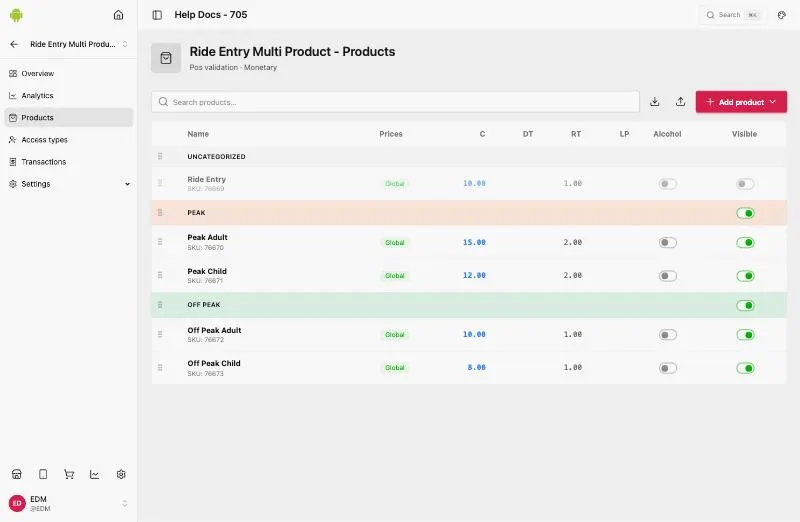Image resolution: width=800 pixels, height=522 pixels.
Task: Click the 15.00 price of Peak Adult
Action: click(x=474, y=242)
